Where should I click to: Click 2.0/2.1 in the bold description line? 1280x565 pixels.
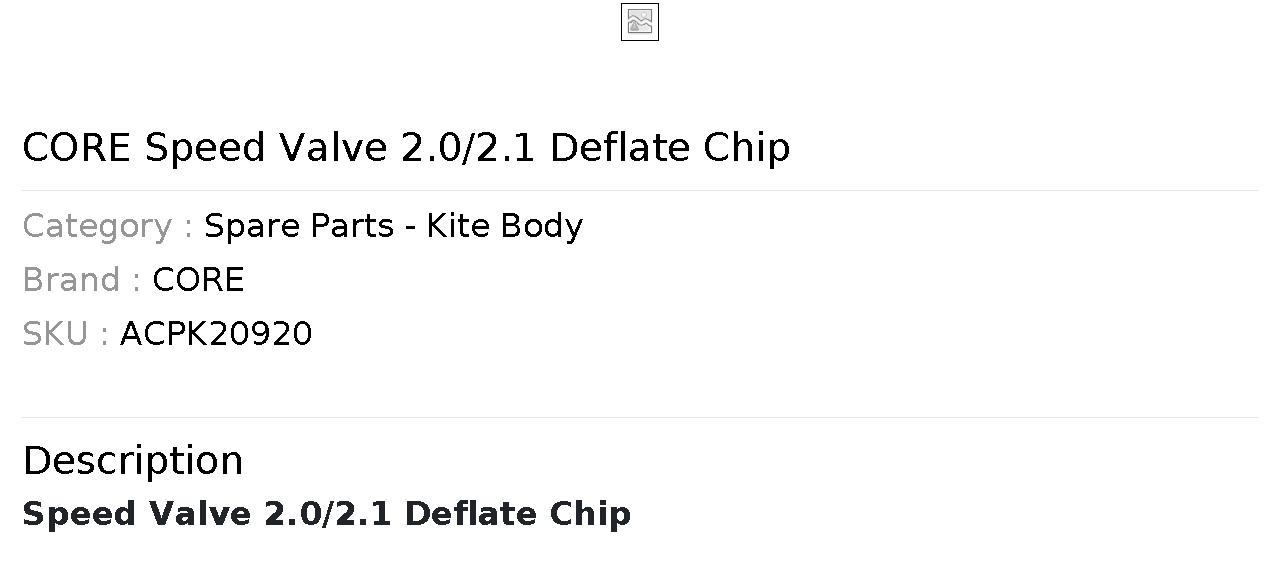point(328,514)
